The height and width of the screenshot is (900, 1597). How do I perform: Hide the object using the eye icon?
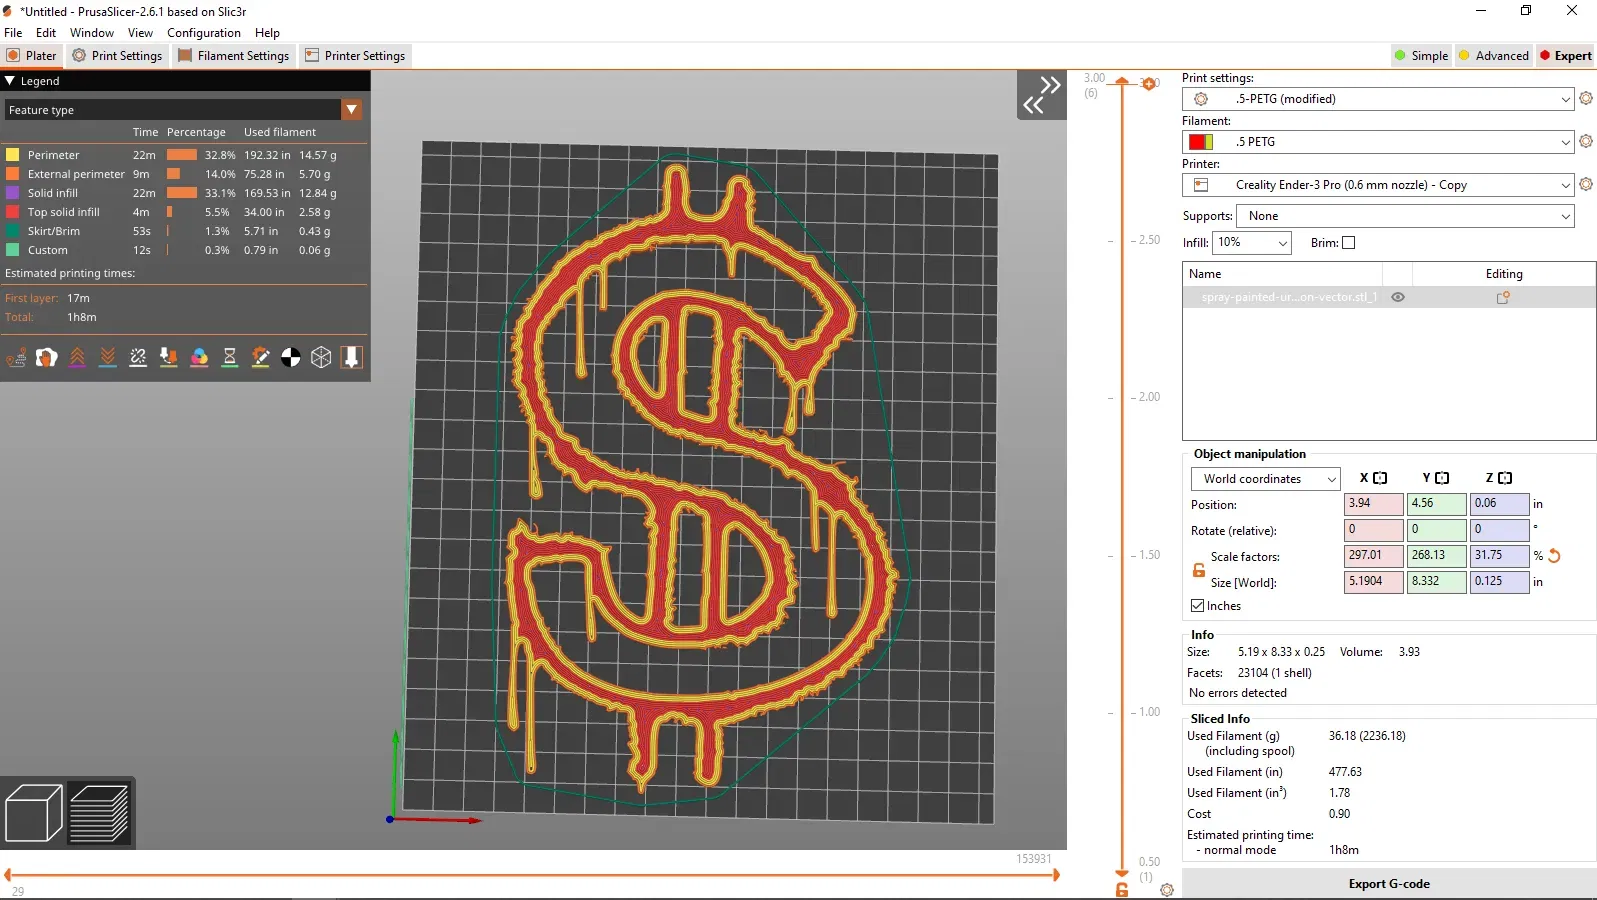tap(1398, 297)
